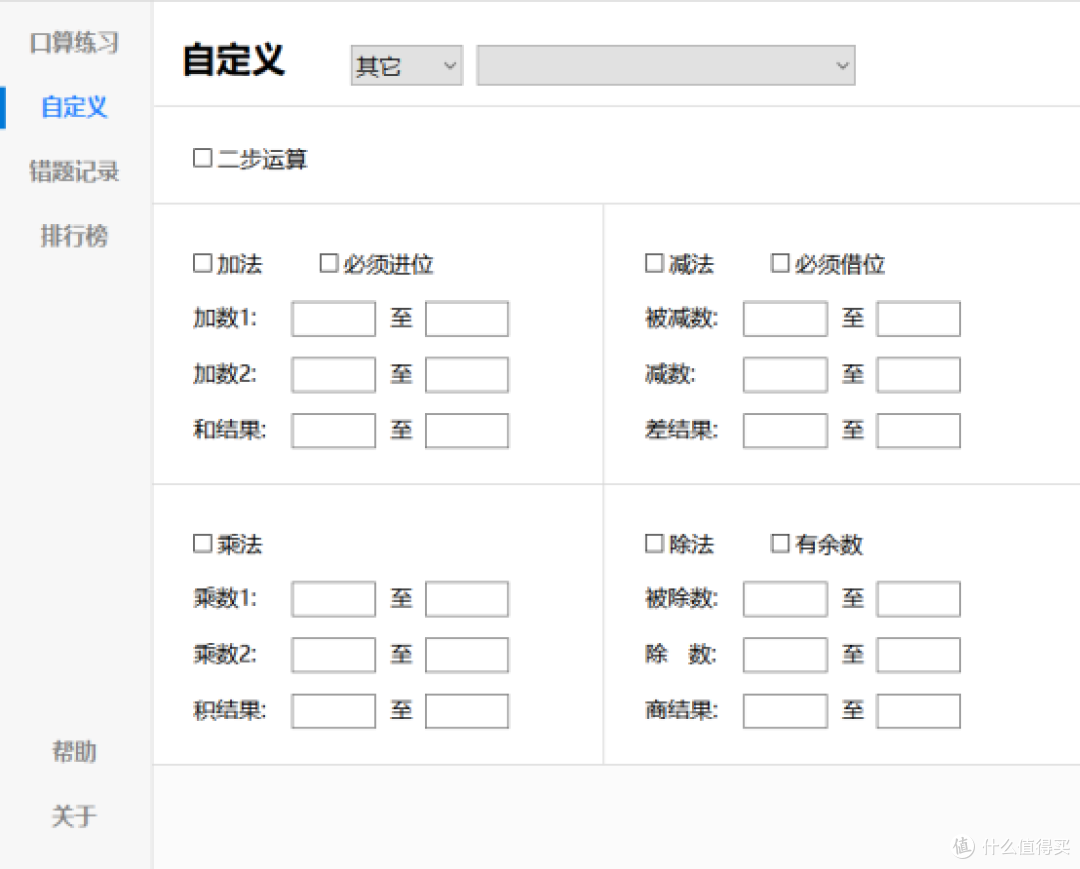Click the 被除数 minimum value field
The image size is (1080, 869).
[785, 599]
